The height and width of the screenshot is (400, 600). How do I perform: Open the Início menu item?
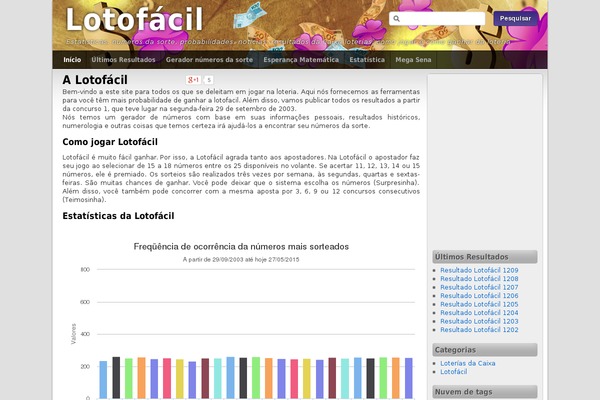click(72, 60)
